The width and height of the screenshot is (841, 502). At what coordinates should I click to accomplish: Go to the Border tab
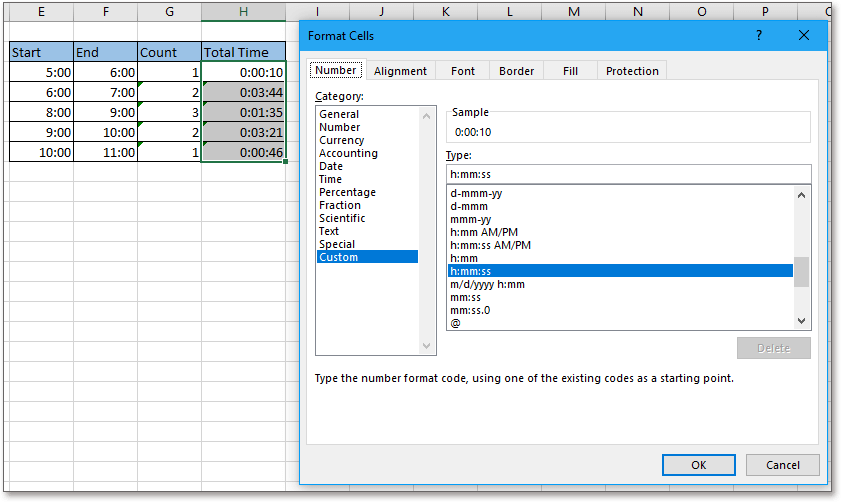[x=516, y=71]
